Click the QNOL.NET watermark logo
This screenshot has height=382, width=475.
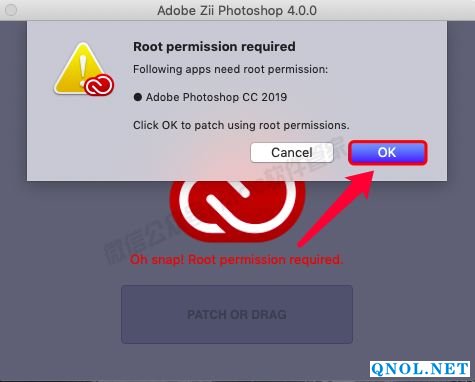[420, 369]
